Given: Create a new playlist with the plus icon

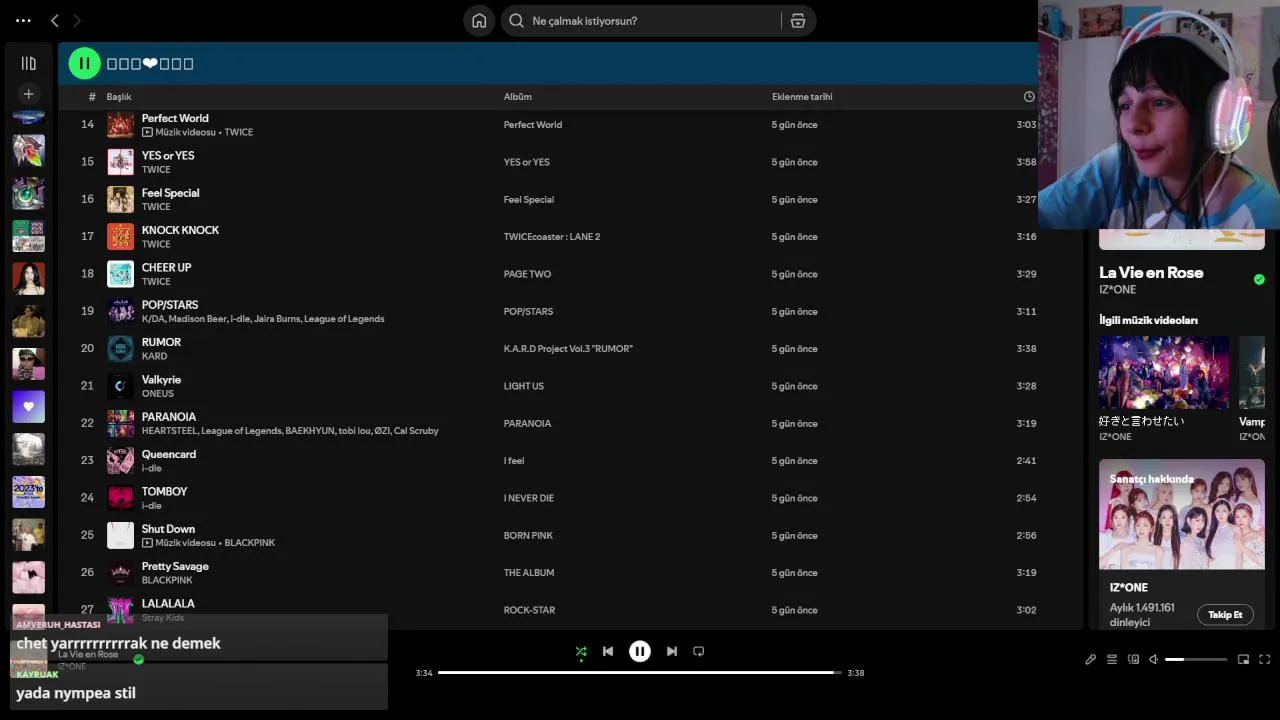Looking at the screenshot, I should (28, 94).
